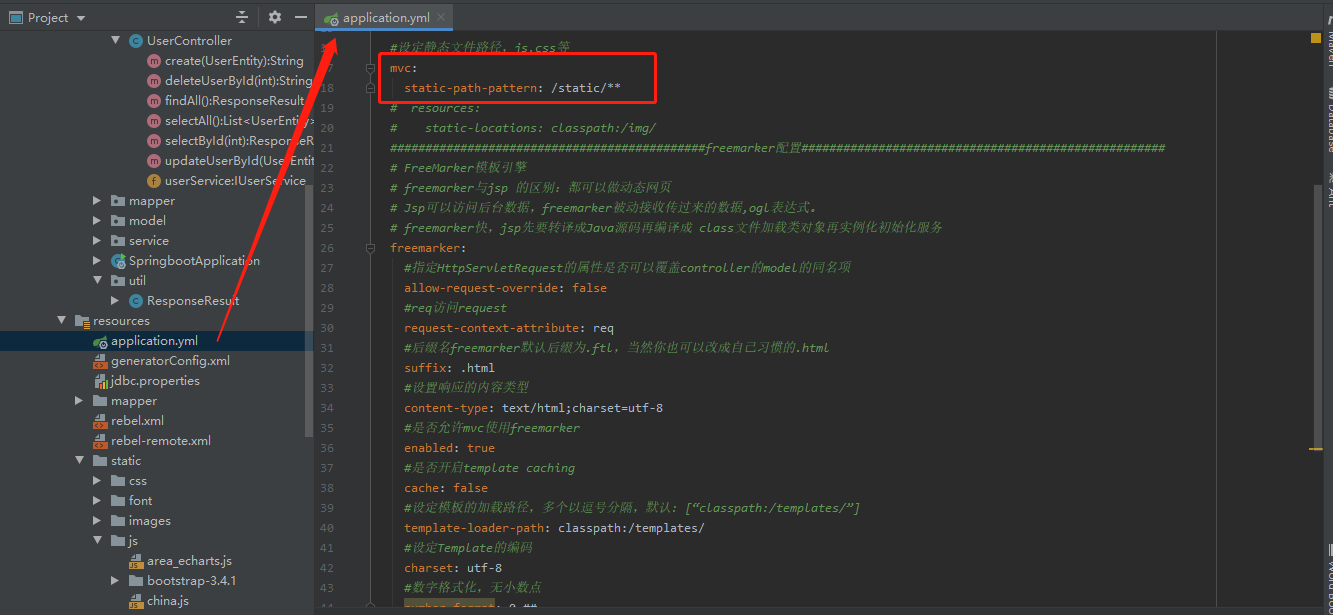
Task: Click the Collapse All icon in Project toolbar
Action: 241,16
